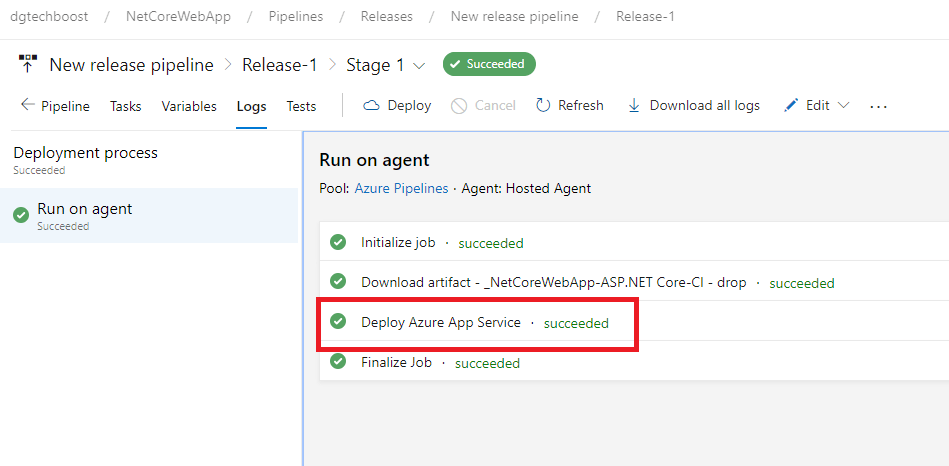Expand the Stage 1 dropdown chevron
Screen dimensions: 949x466
click(419, 65)
